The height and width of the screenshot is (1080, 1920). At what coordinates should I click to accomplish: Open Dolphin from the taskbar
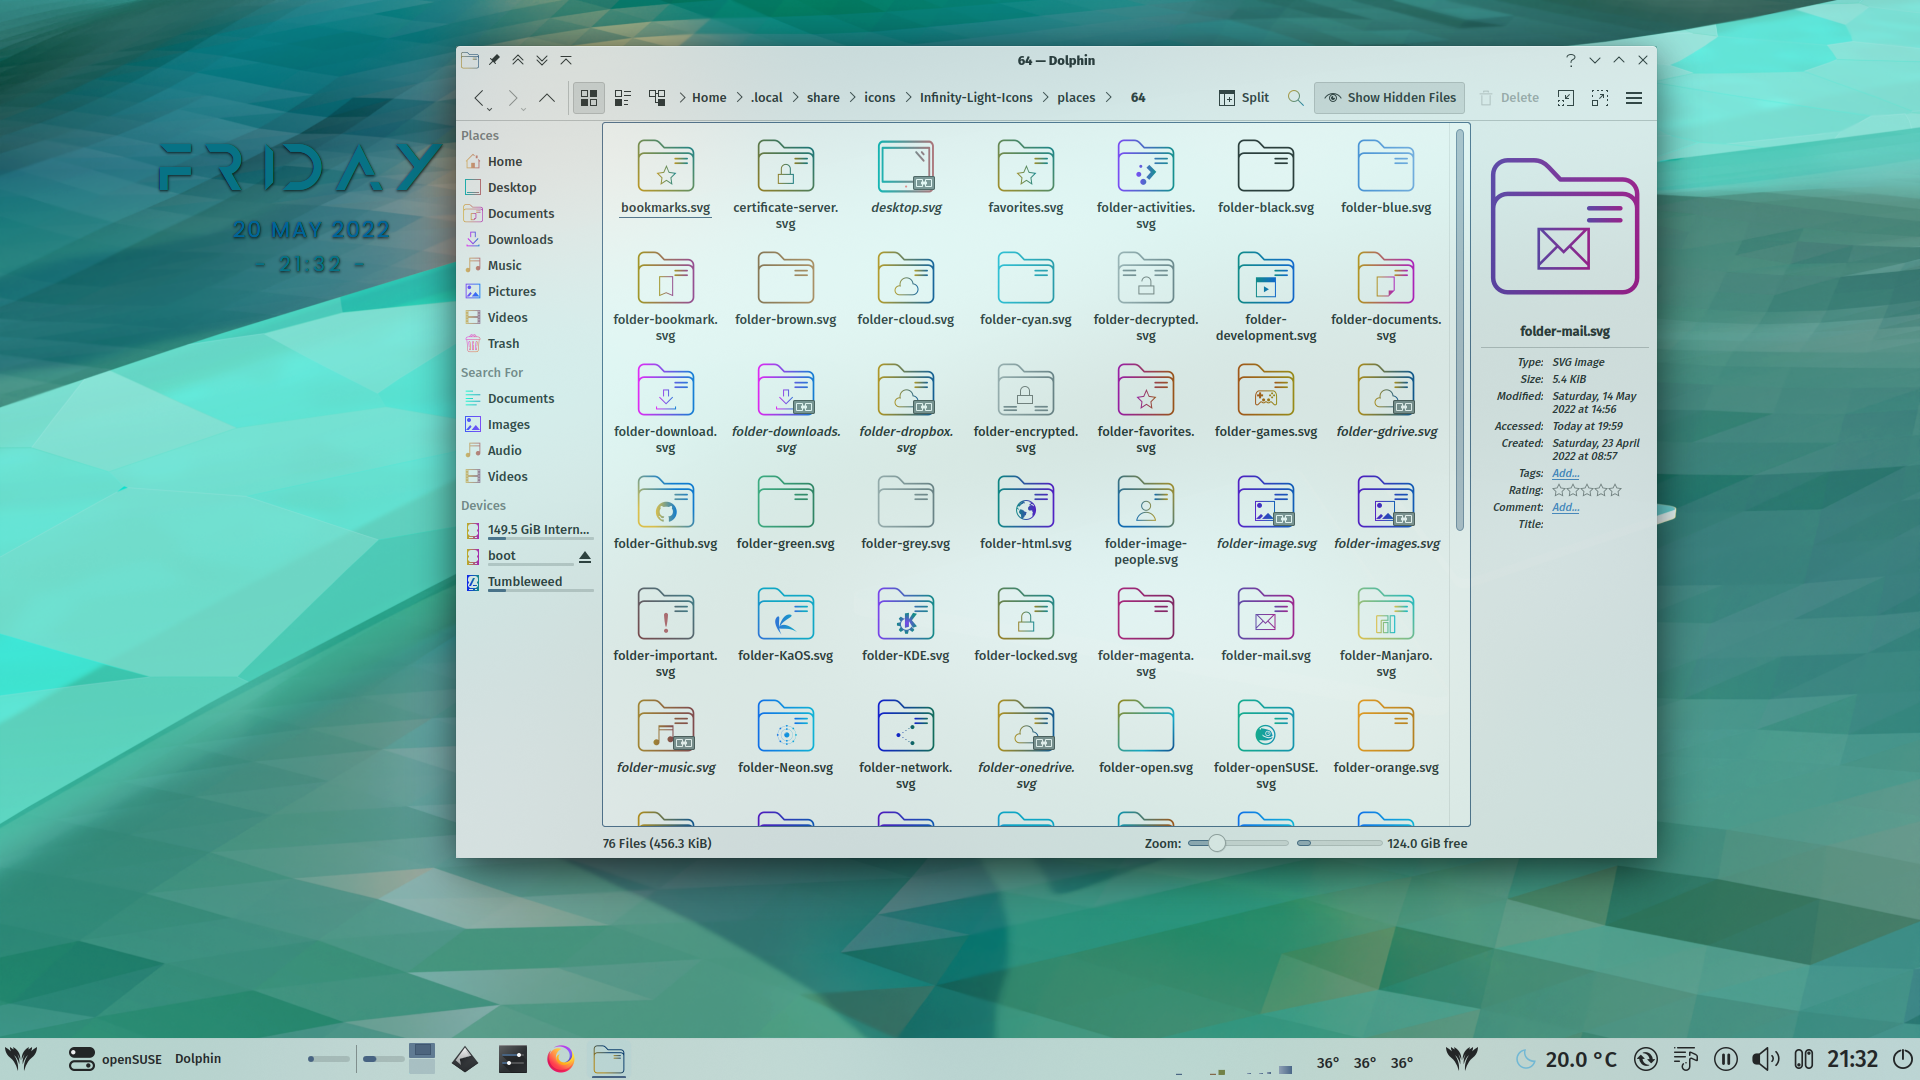tap(609, 1058)
